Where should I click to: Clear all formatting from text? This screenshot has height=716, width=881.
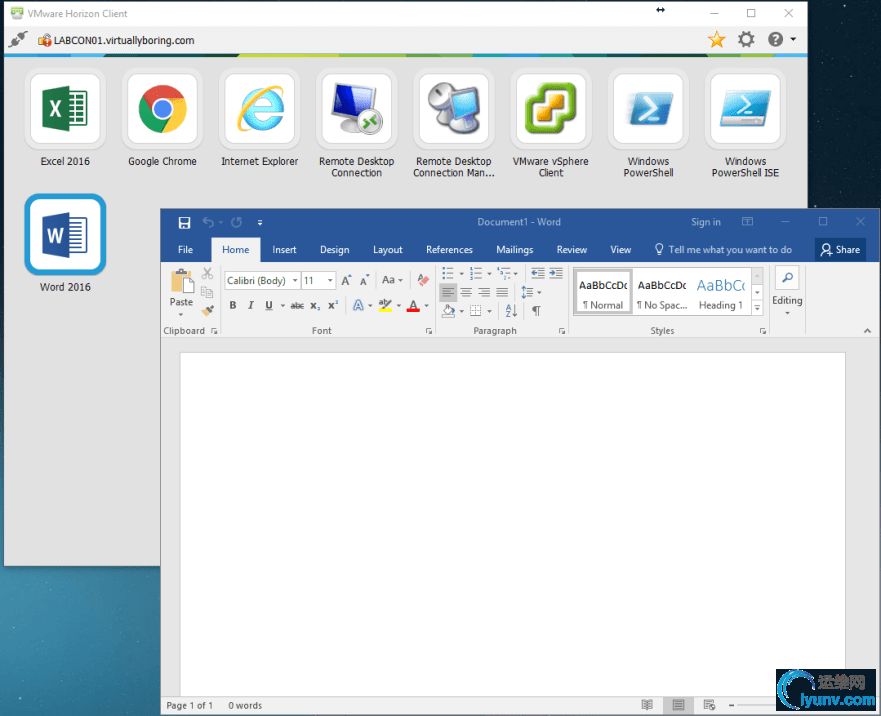[423, 280]
